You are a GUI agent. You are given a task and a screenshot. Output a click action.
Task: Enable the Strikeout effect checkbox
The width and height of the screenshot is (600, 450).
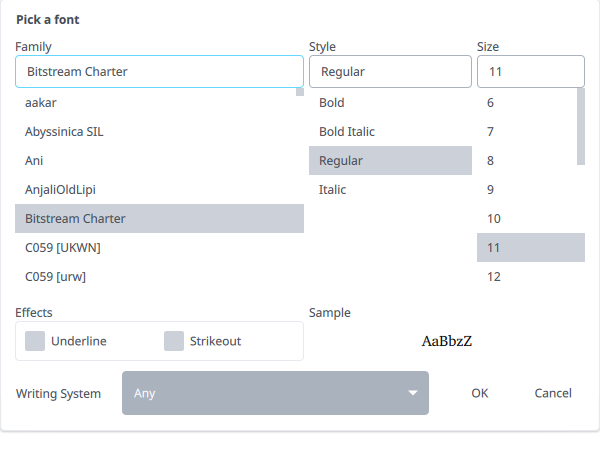(174, 341)
